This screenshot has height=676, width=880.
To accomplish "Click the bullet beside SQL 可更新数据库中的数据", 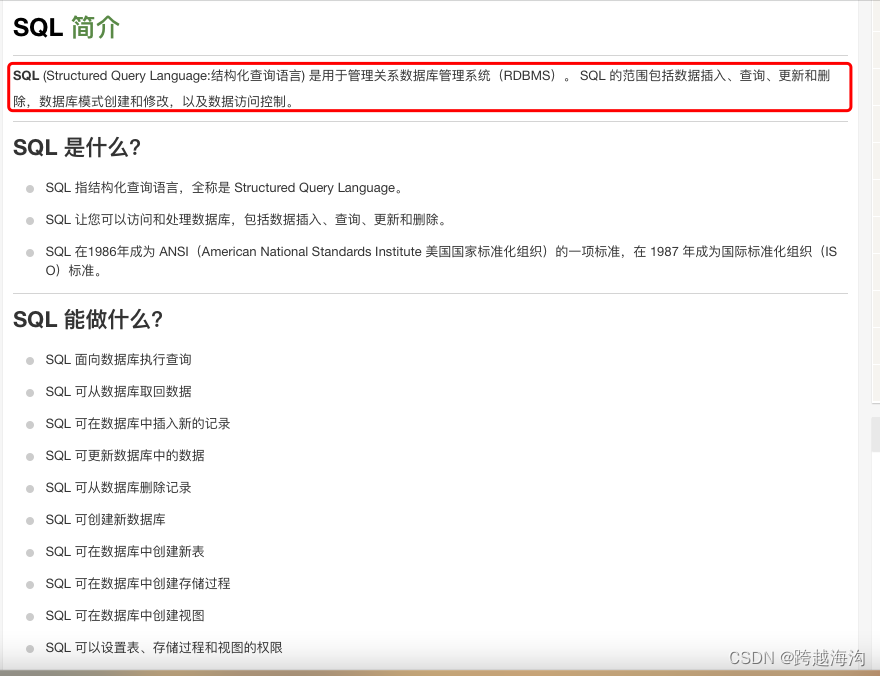I will (x=29, y=455).
